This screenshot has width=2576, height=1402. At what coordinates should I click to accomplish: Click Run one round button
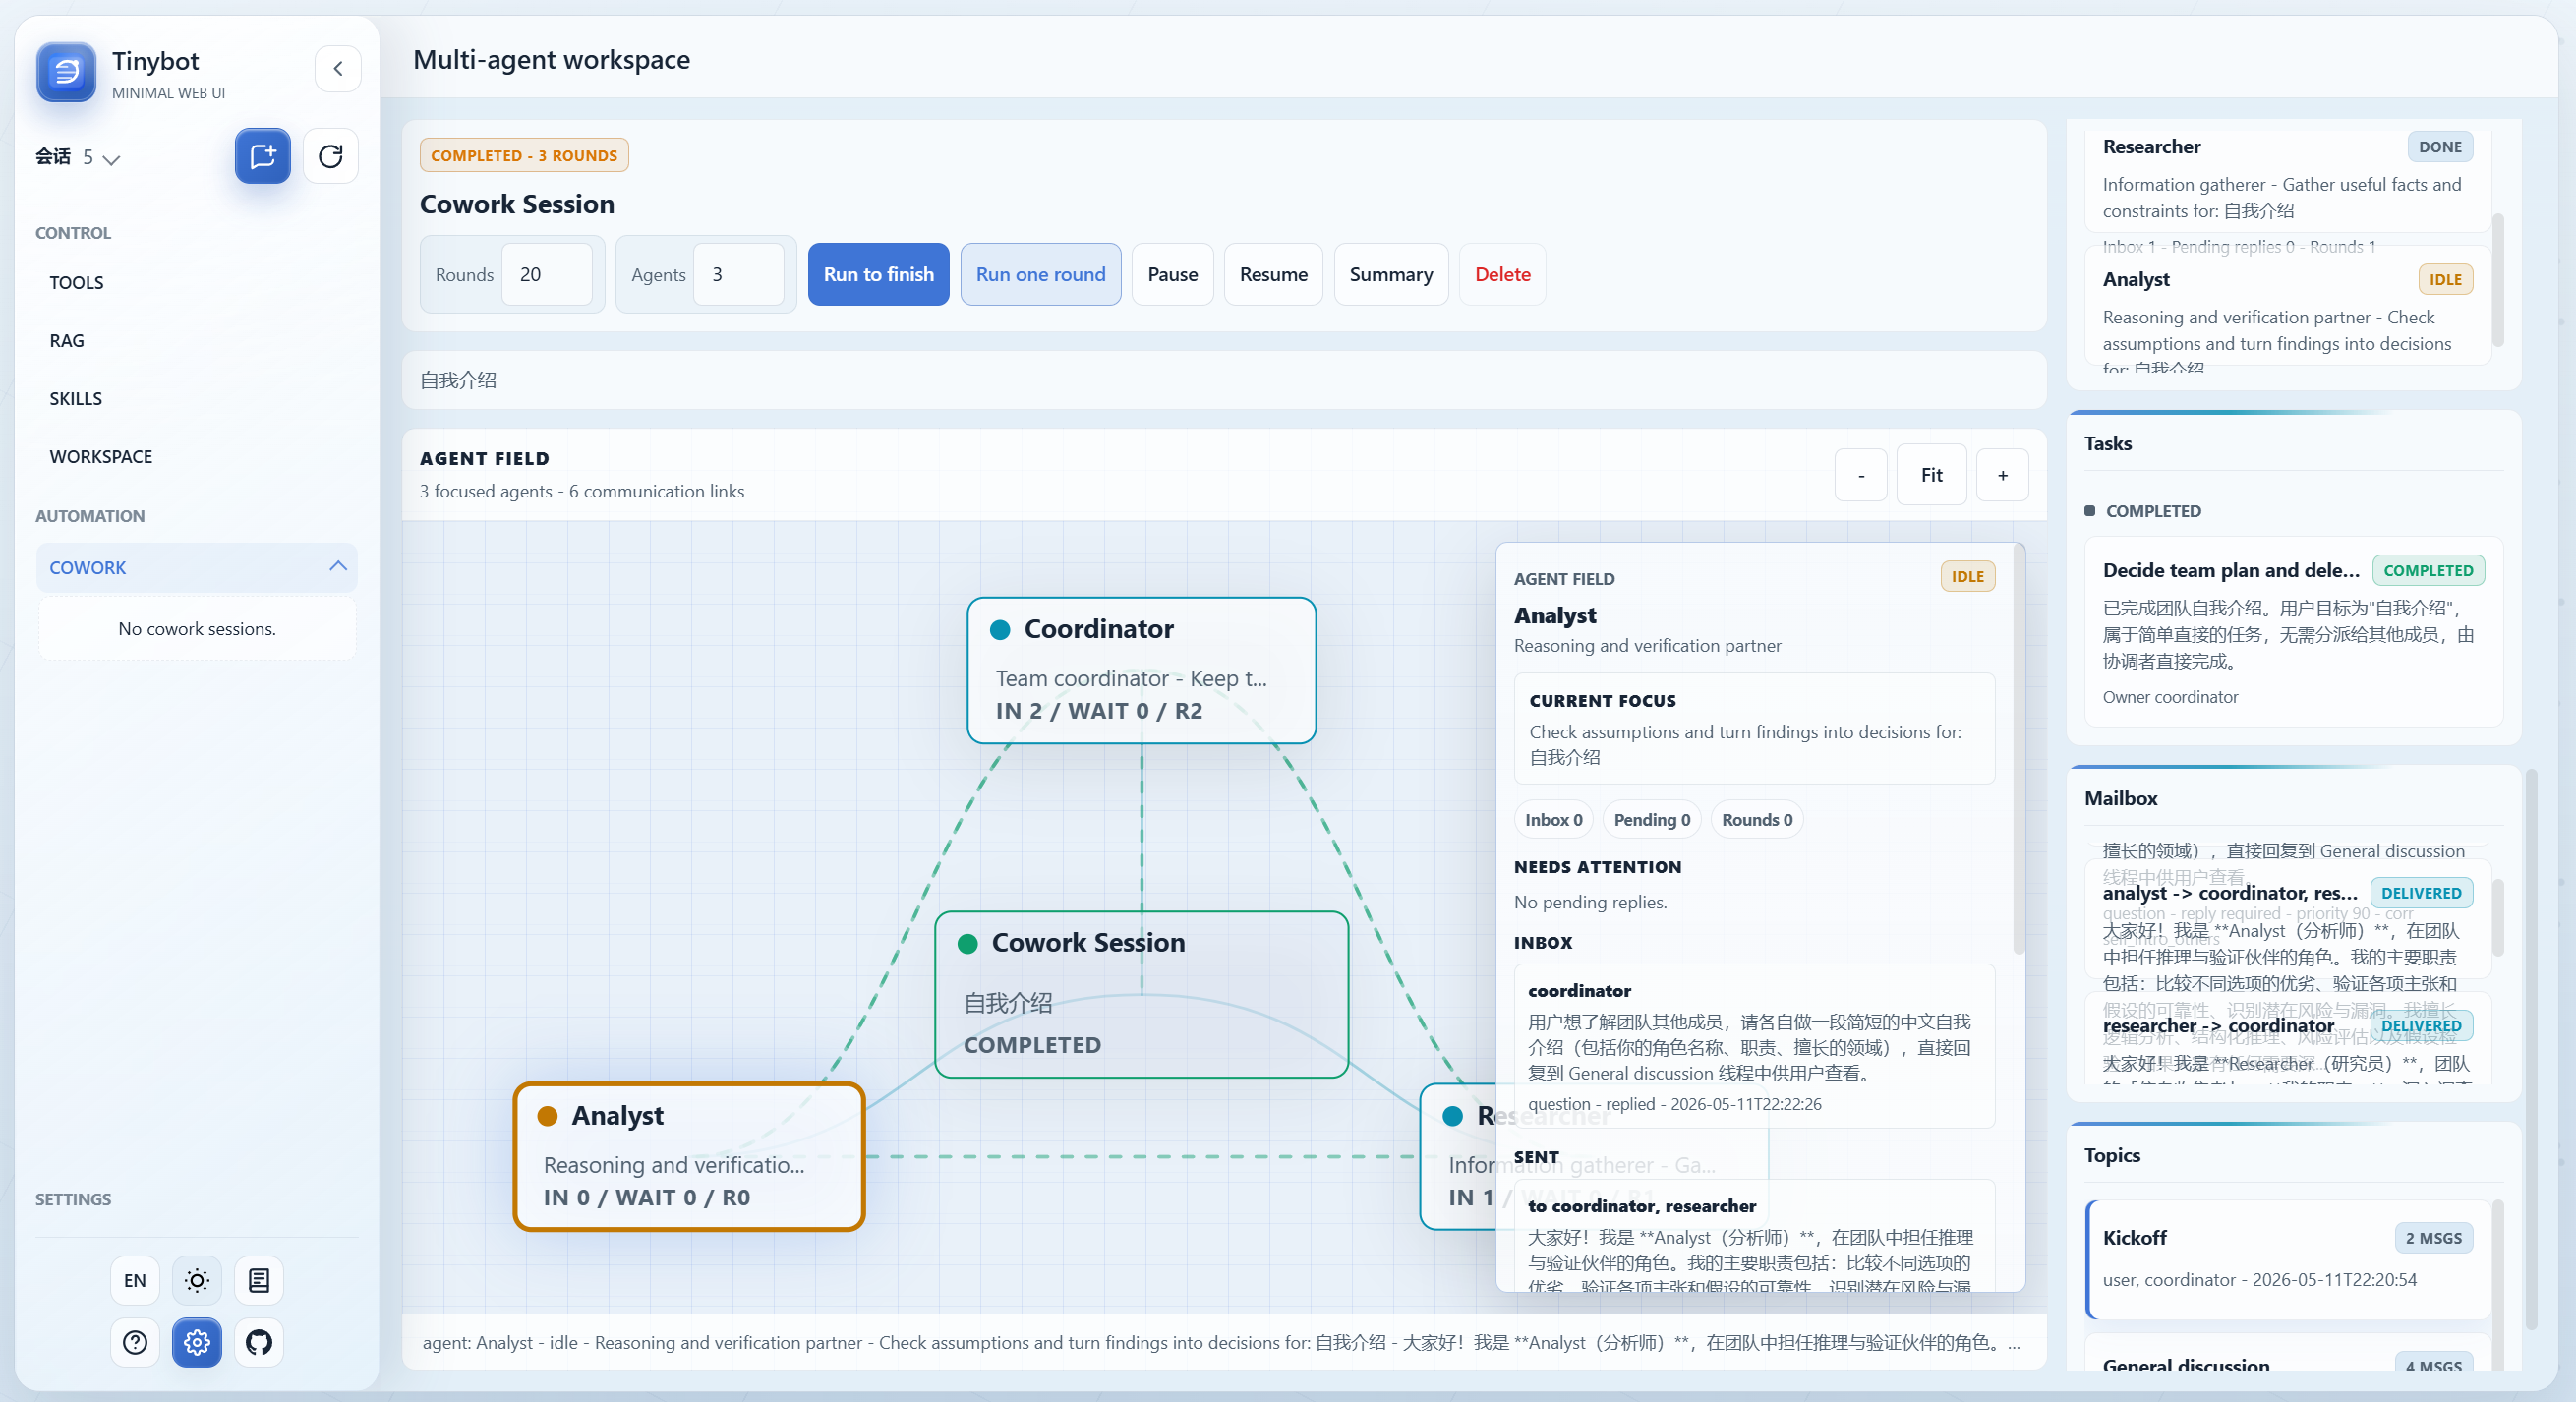click(x=1041, y=274)
